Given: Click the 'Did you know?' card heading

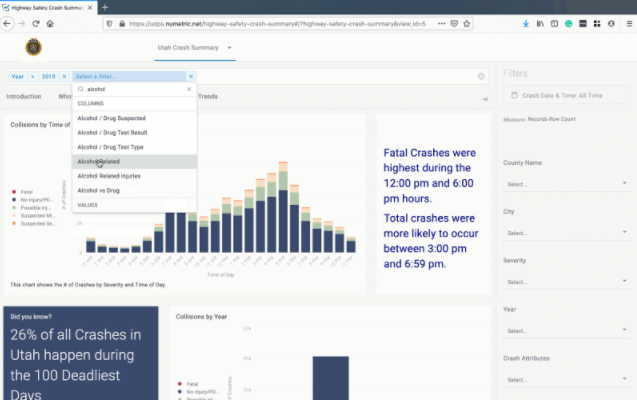Looking at the screenshot, I should [31, 317].
